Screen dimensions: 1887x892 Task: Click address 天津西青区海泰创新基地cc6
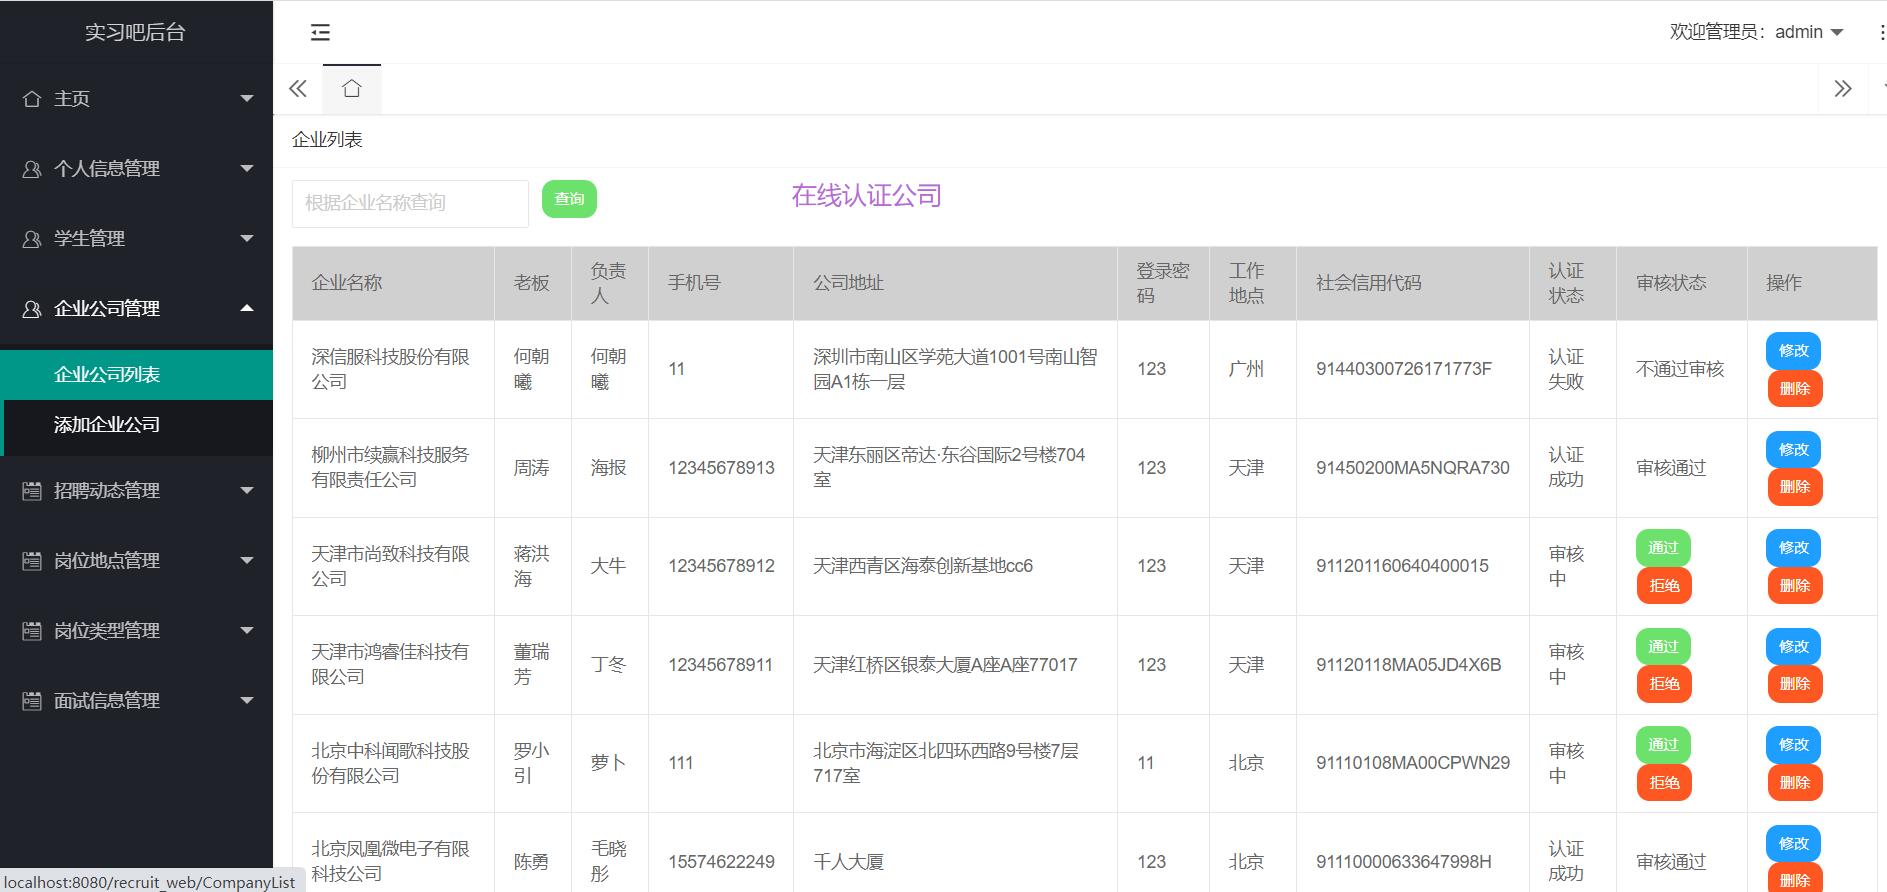pos(923,566)
